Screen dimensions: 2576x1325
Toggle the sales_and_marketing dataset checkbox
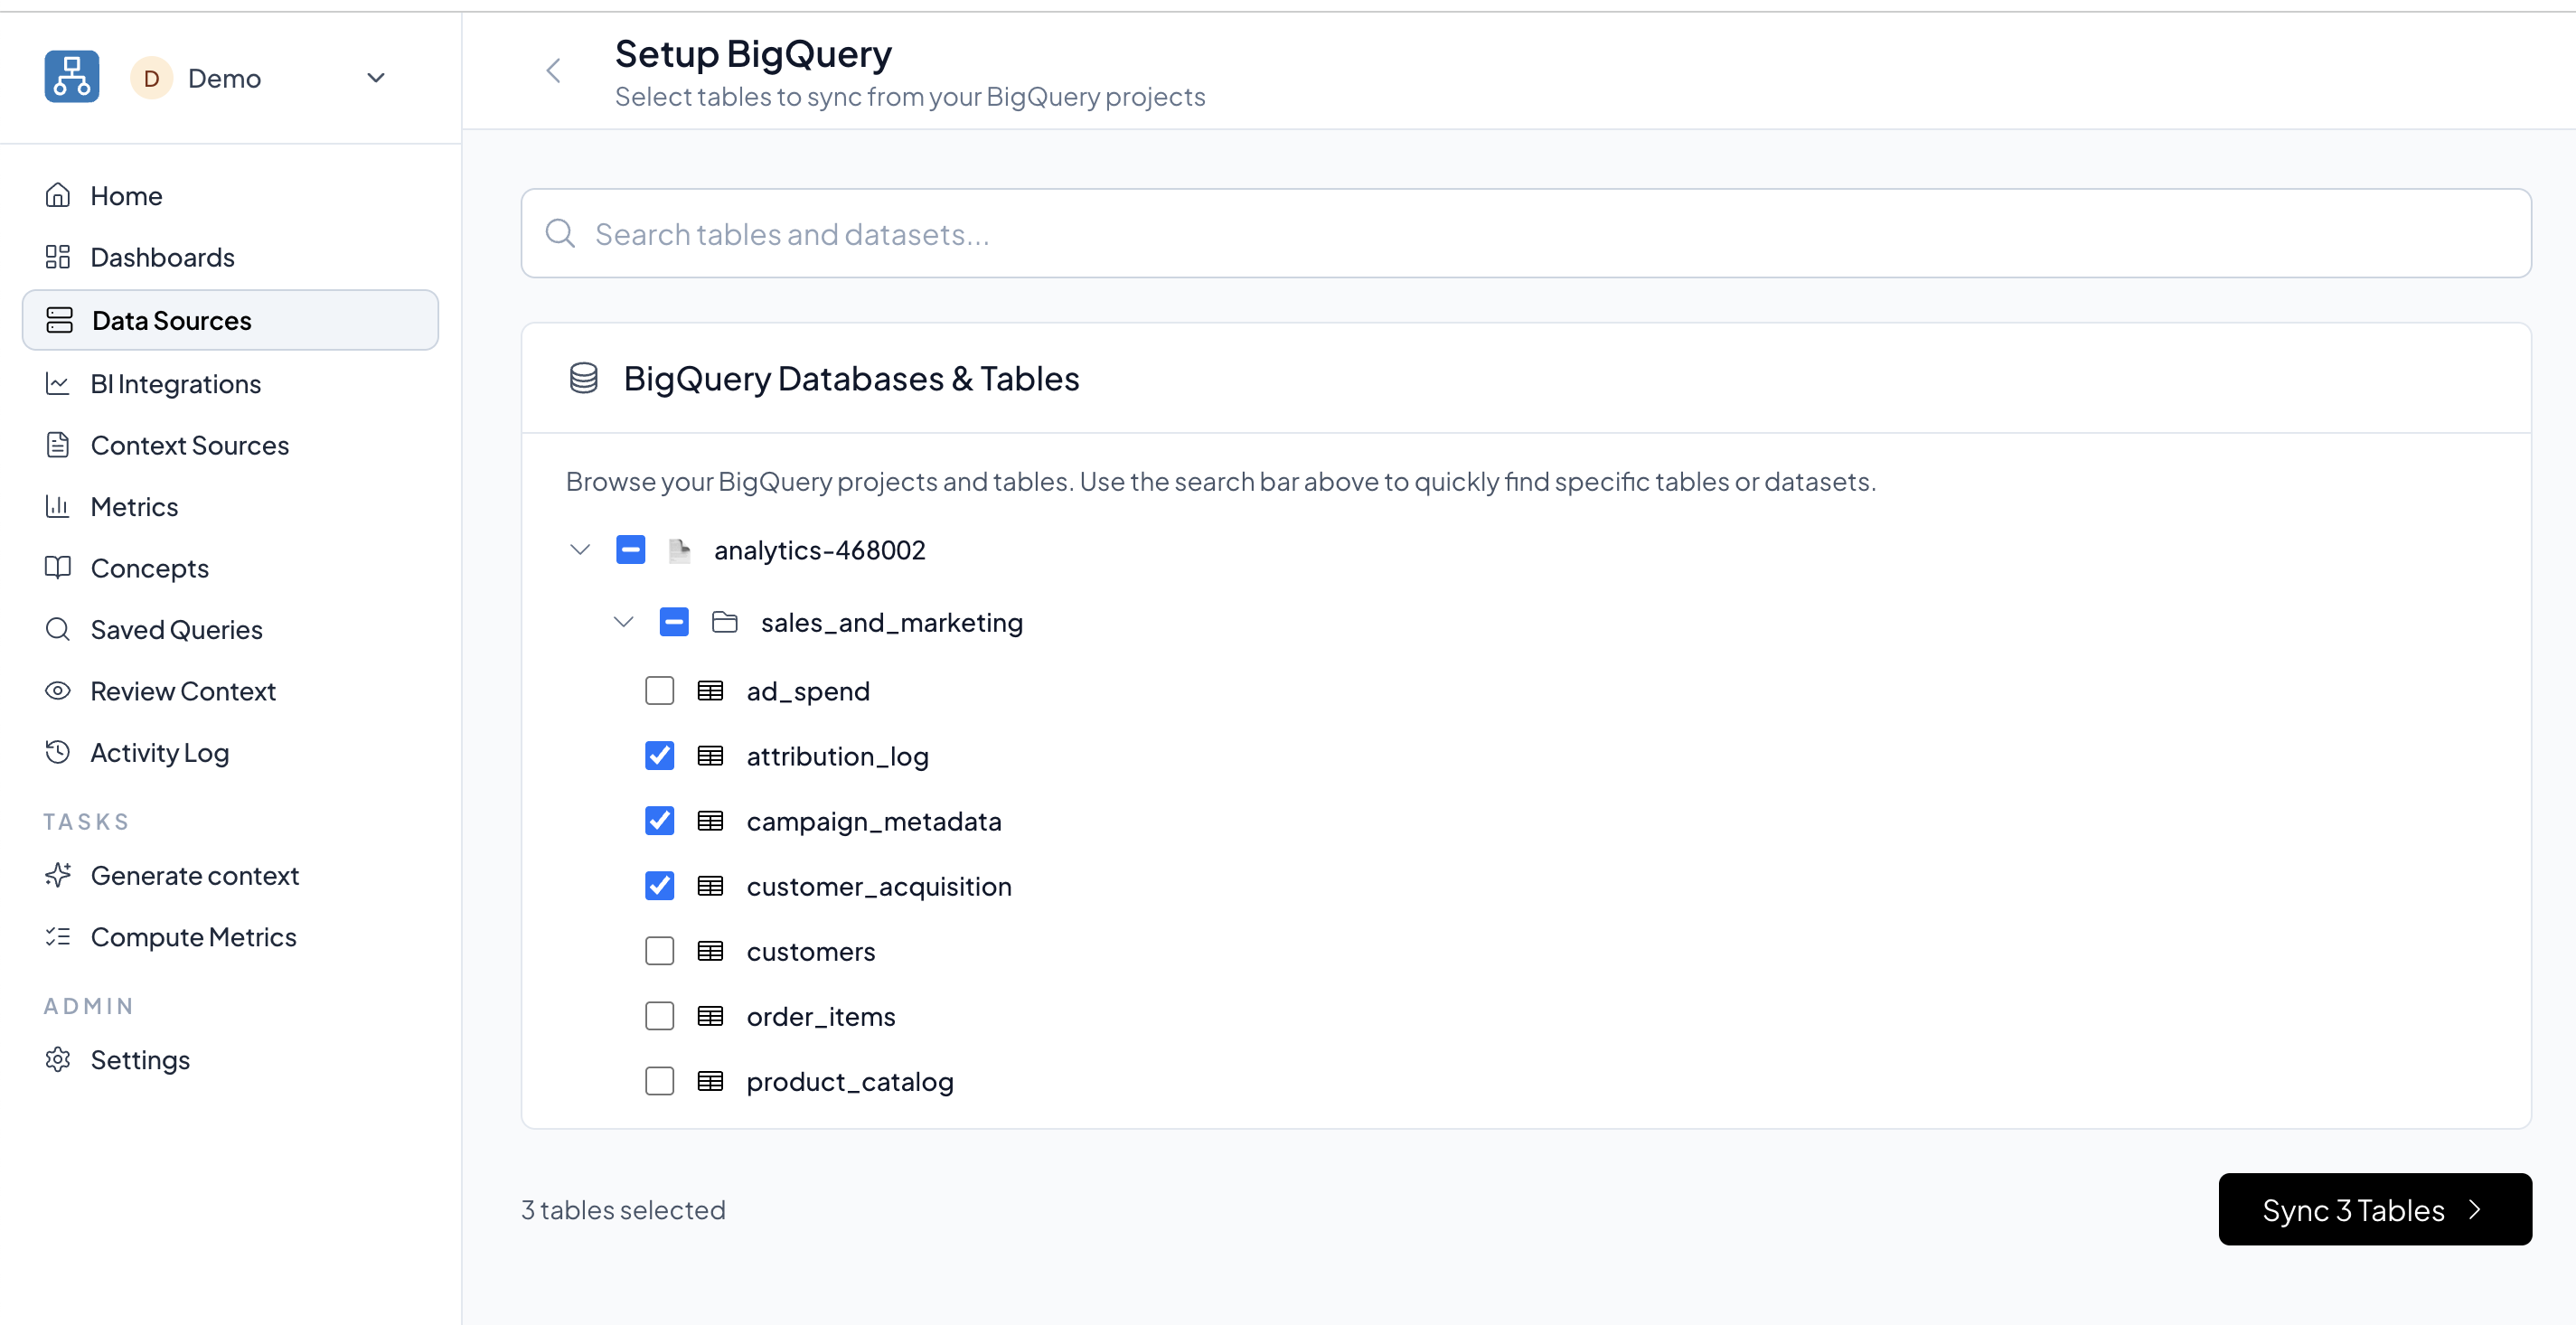674,622
